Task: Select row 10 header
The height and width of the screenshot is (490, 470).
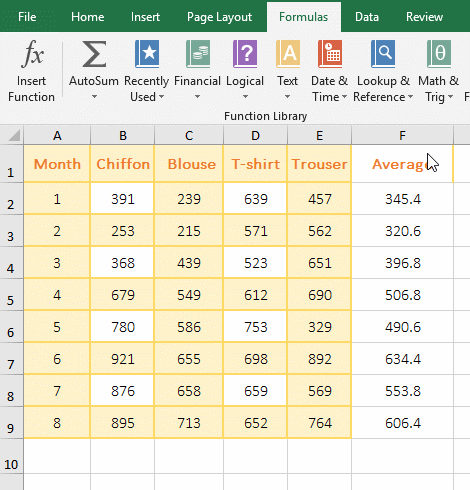Action: [11, 456]
